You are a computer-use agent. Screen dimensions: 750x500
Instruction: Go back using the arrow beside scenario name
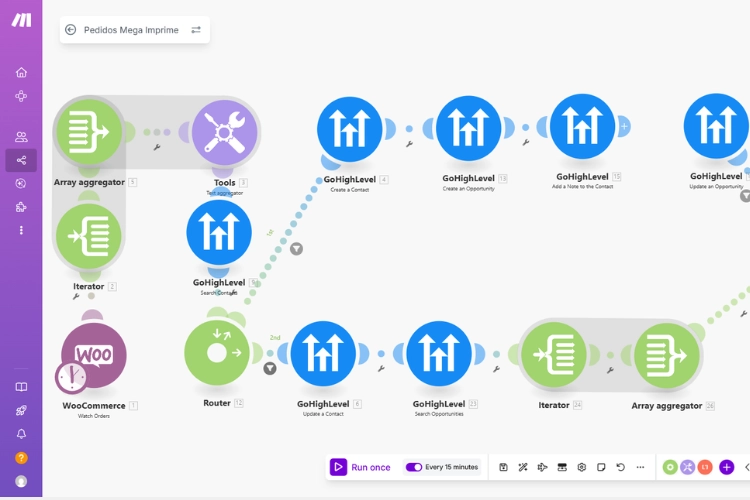pos(70,30)
